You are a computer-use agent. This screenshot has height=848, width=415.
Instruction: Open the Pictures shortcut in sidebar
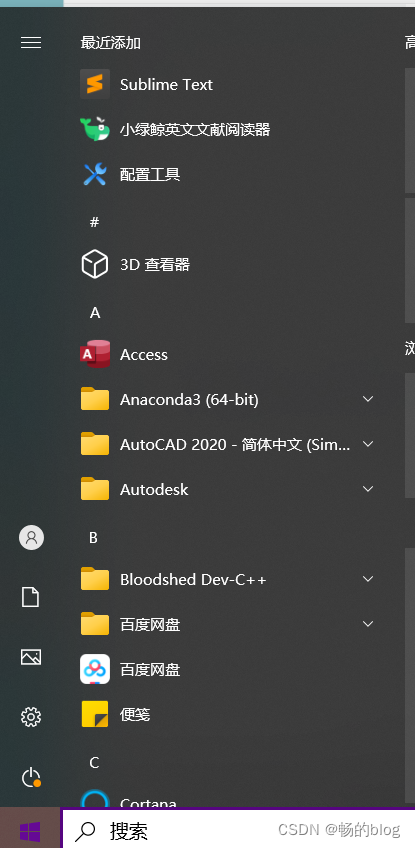point(31,657)
